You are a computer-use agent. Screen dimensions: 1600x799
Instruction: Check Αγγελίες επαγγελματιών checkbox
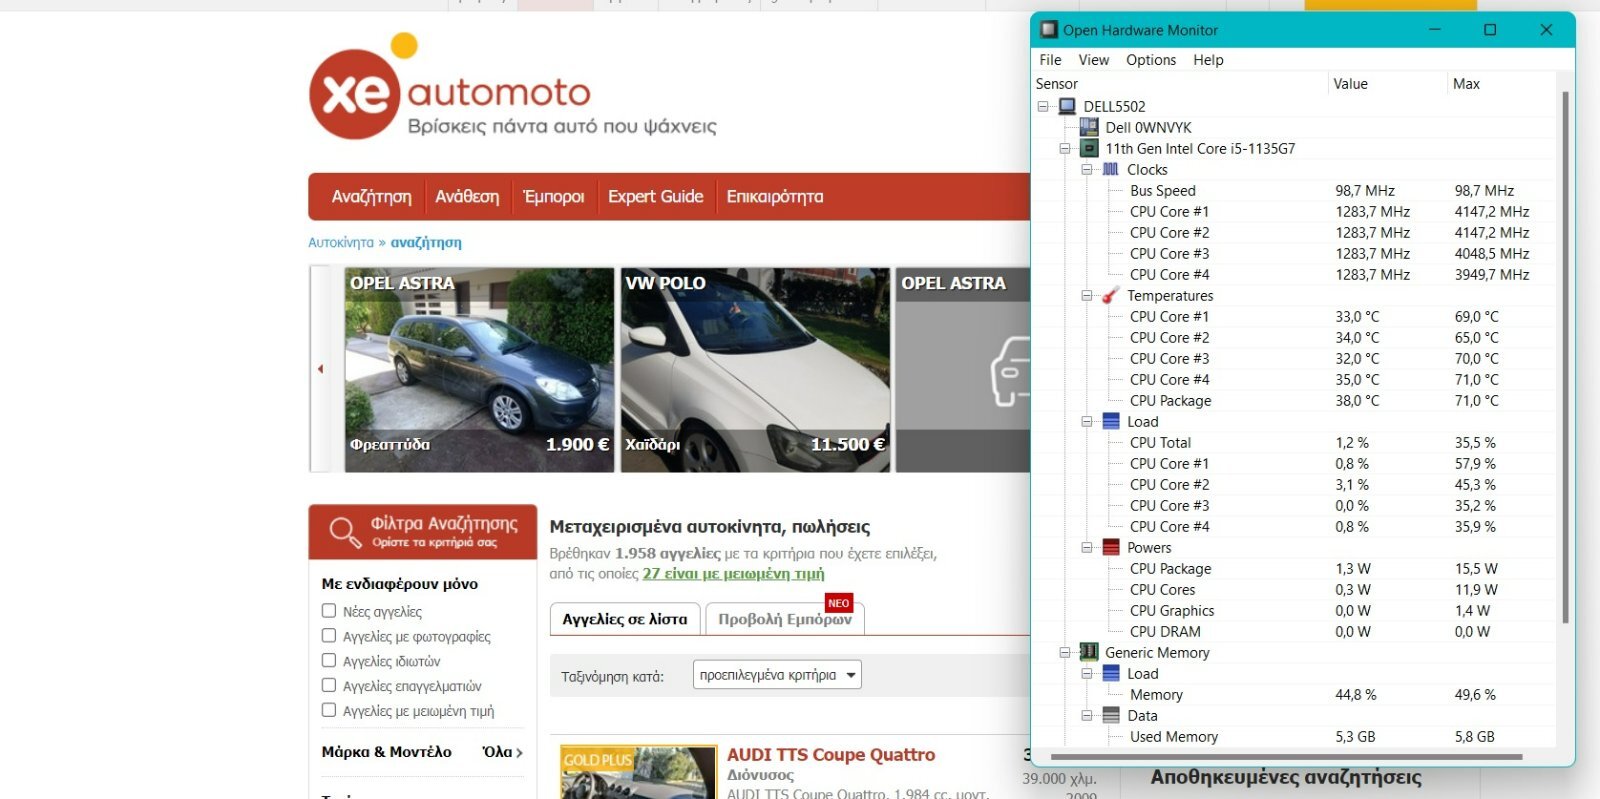328,685
